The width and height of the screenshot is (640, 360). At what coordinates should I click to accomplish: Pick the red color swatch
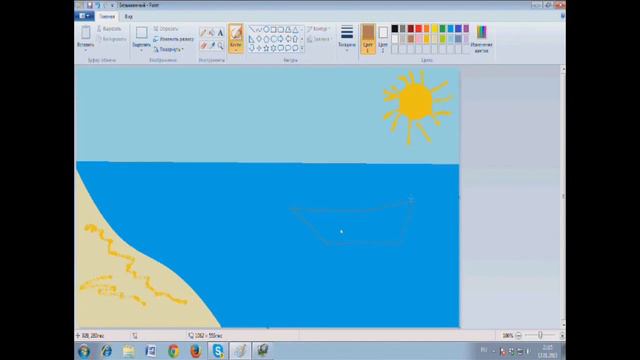[x=418, y=29]
